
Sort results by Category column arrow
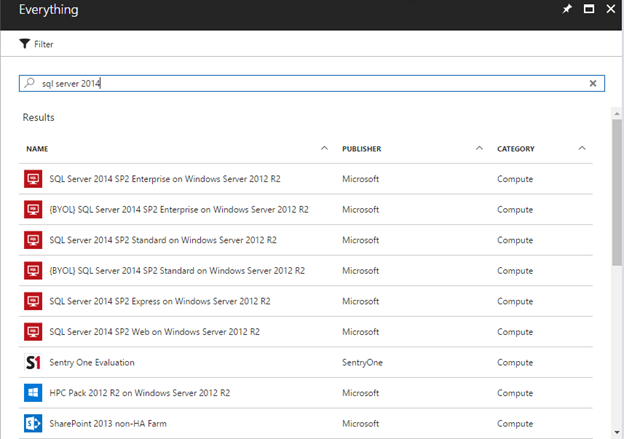[x=582, y=148]
